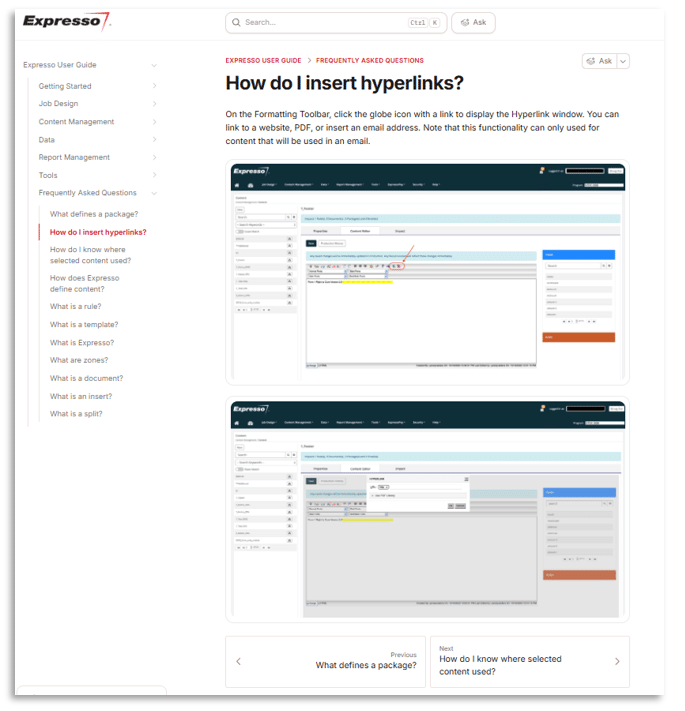Click the Expresso logo in header
The width and height of the screenshot is (685, 711).
point(66,21)
